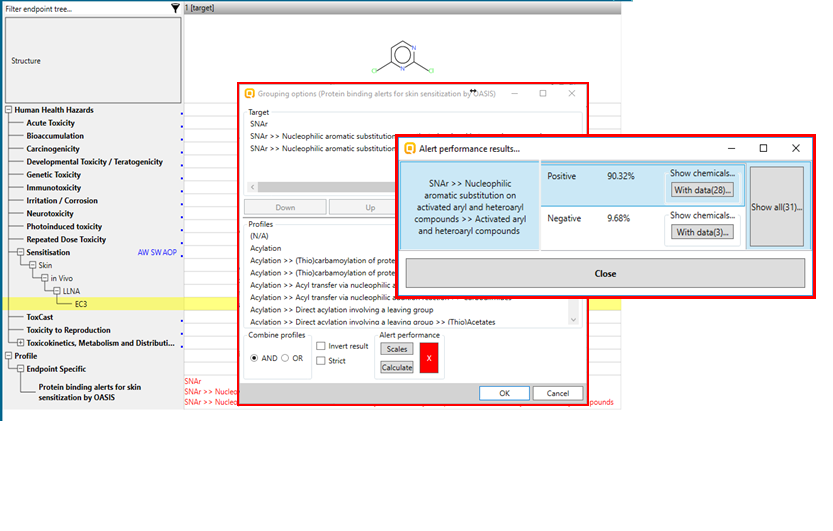Select Neurotoxicity in endpoint tree
Image resolution: width=833 pixels, height=531 pixels.
tap(50, 213)
